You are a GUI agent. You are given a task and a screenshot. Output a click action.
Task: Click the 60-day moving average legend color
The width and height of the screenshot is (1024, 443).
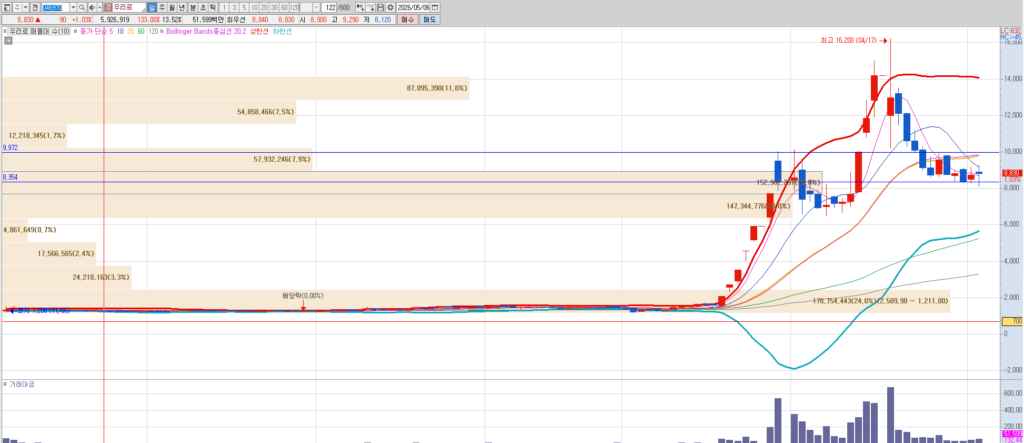(141, 31)
